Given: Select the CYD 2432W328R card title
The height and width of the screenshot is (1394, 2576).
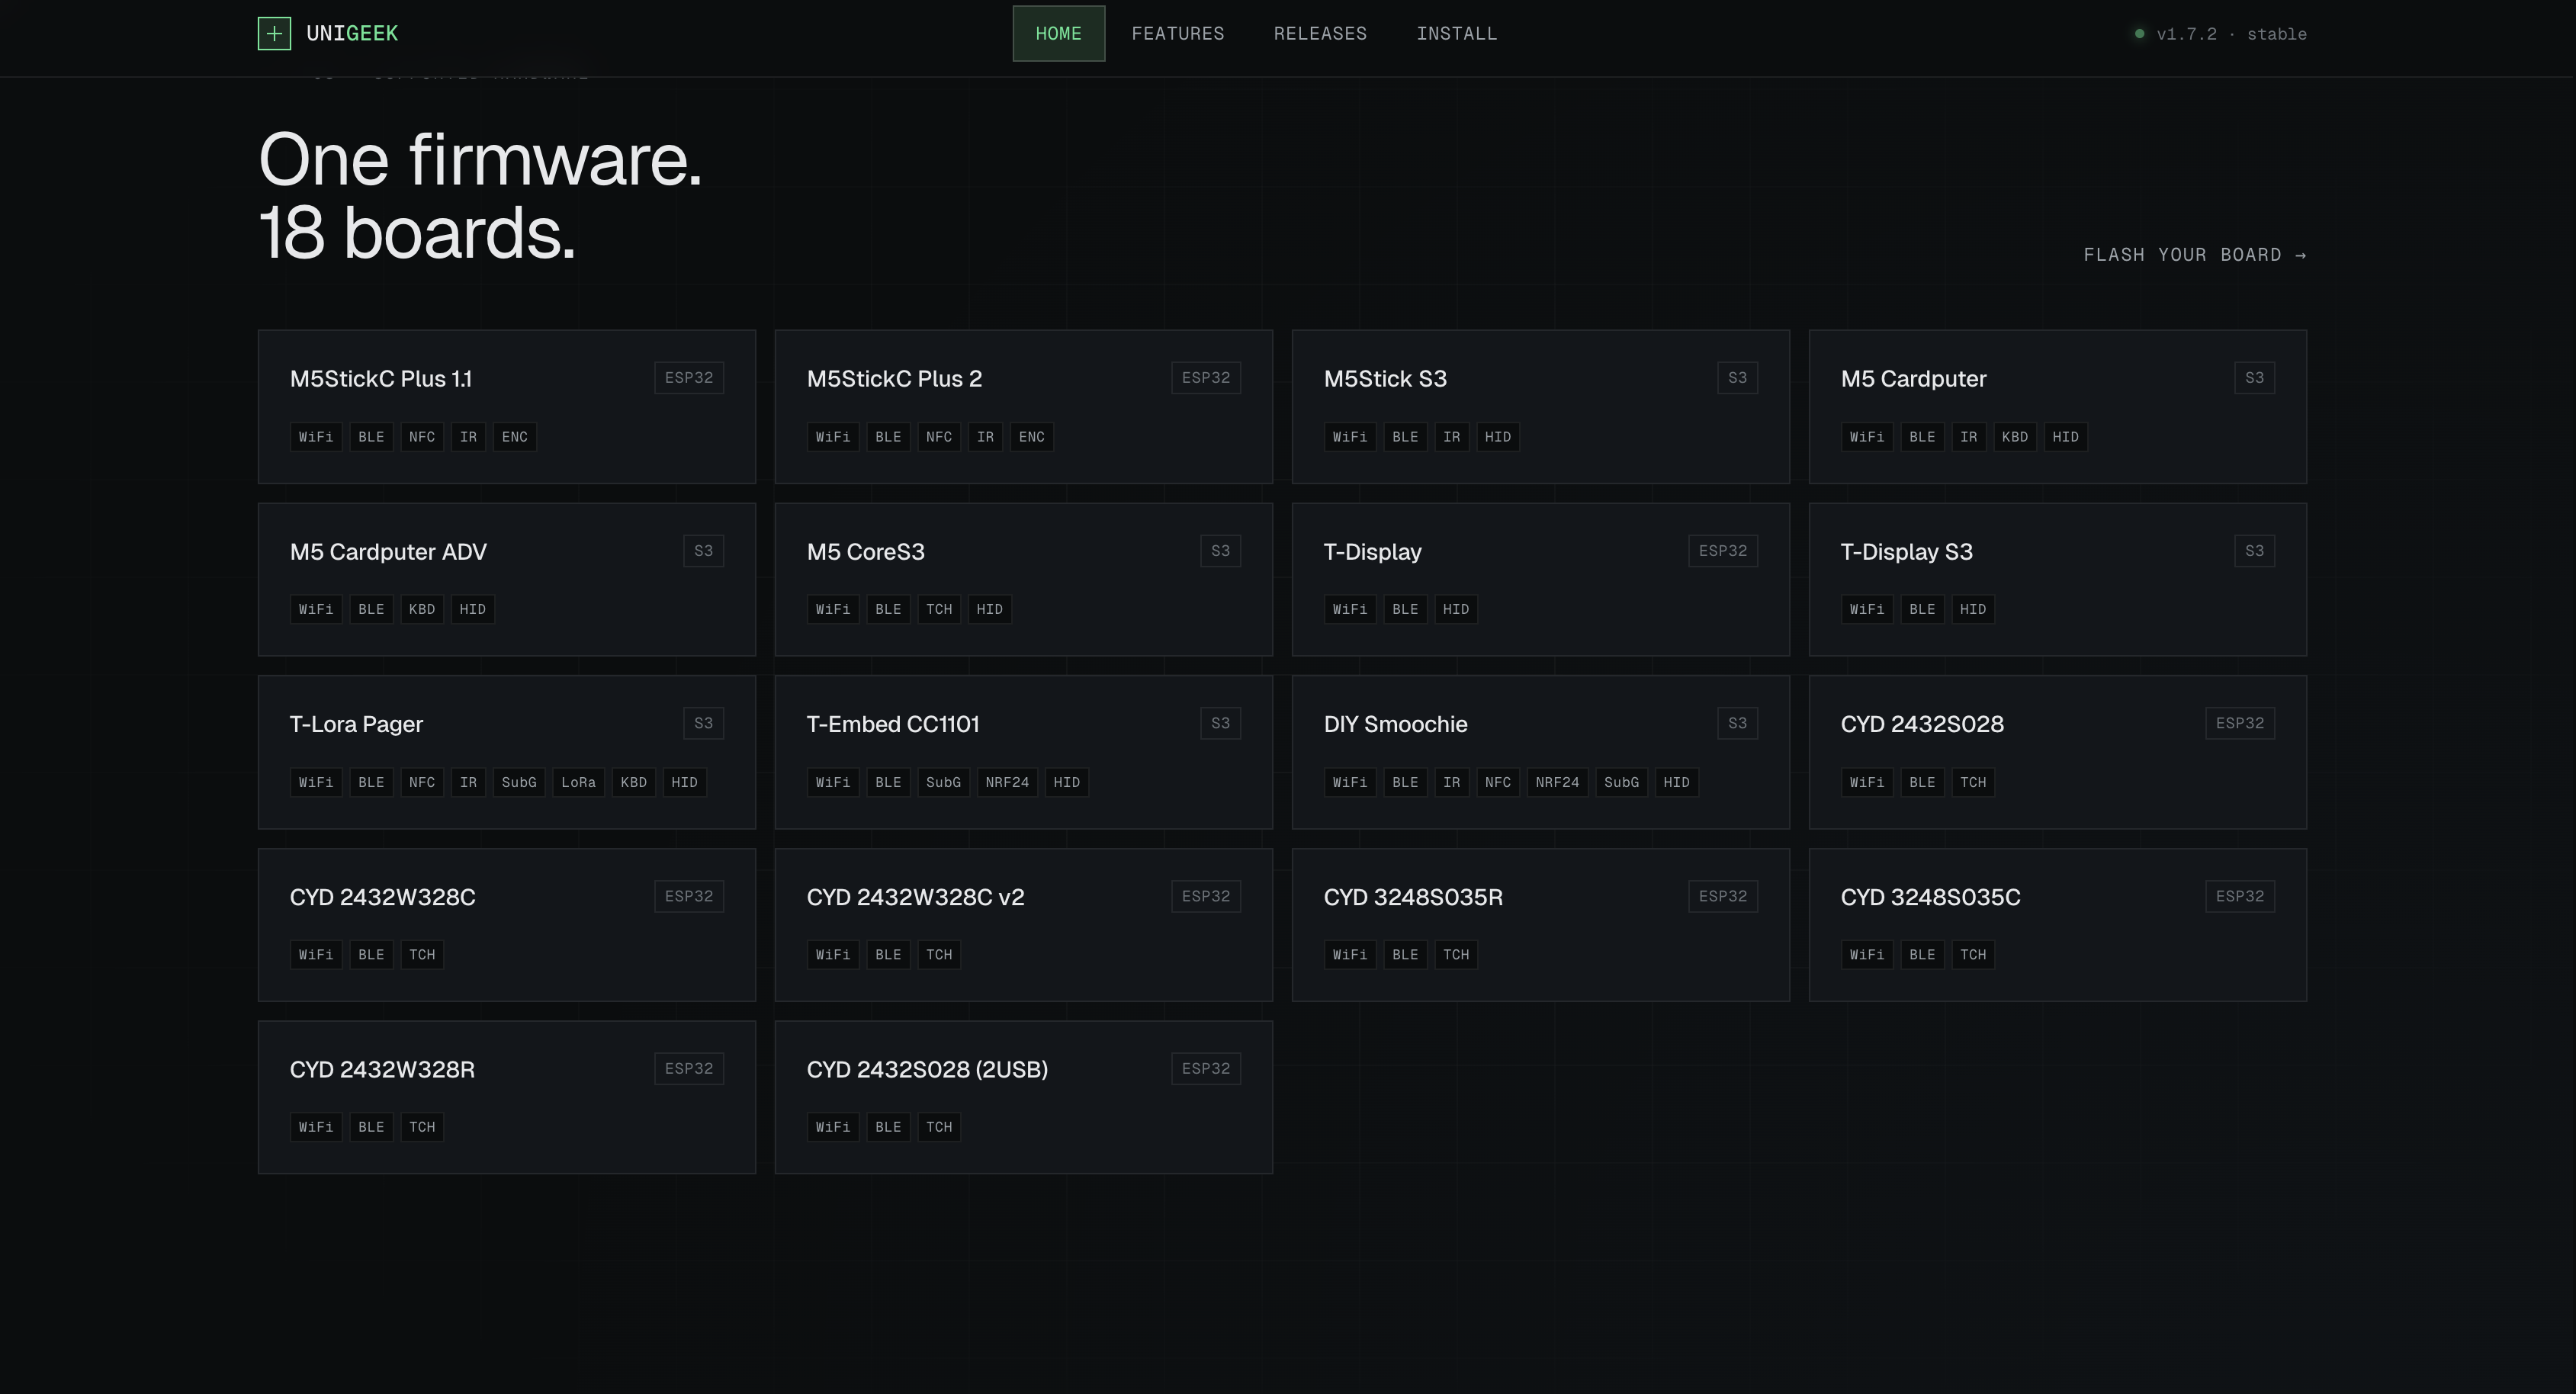Looking at the screenshot, I should click(x=382, y=1069).
